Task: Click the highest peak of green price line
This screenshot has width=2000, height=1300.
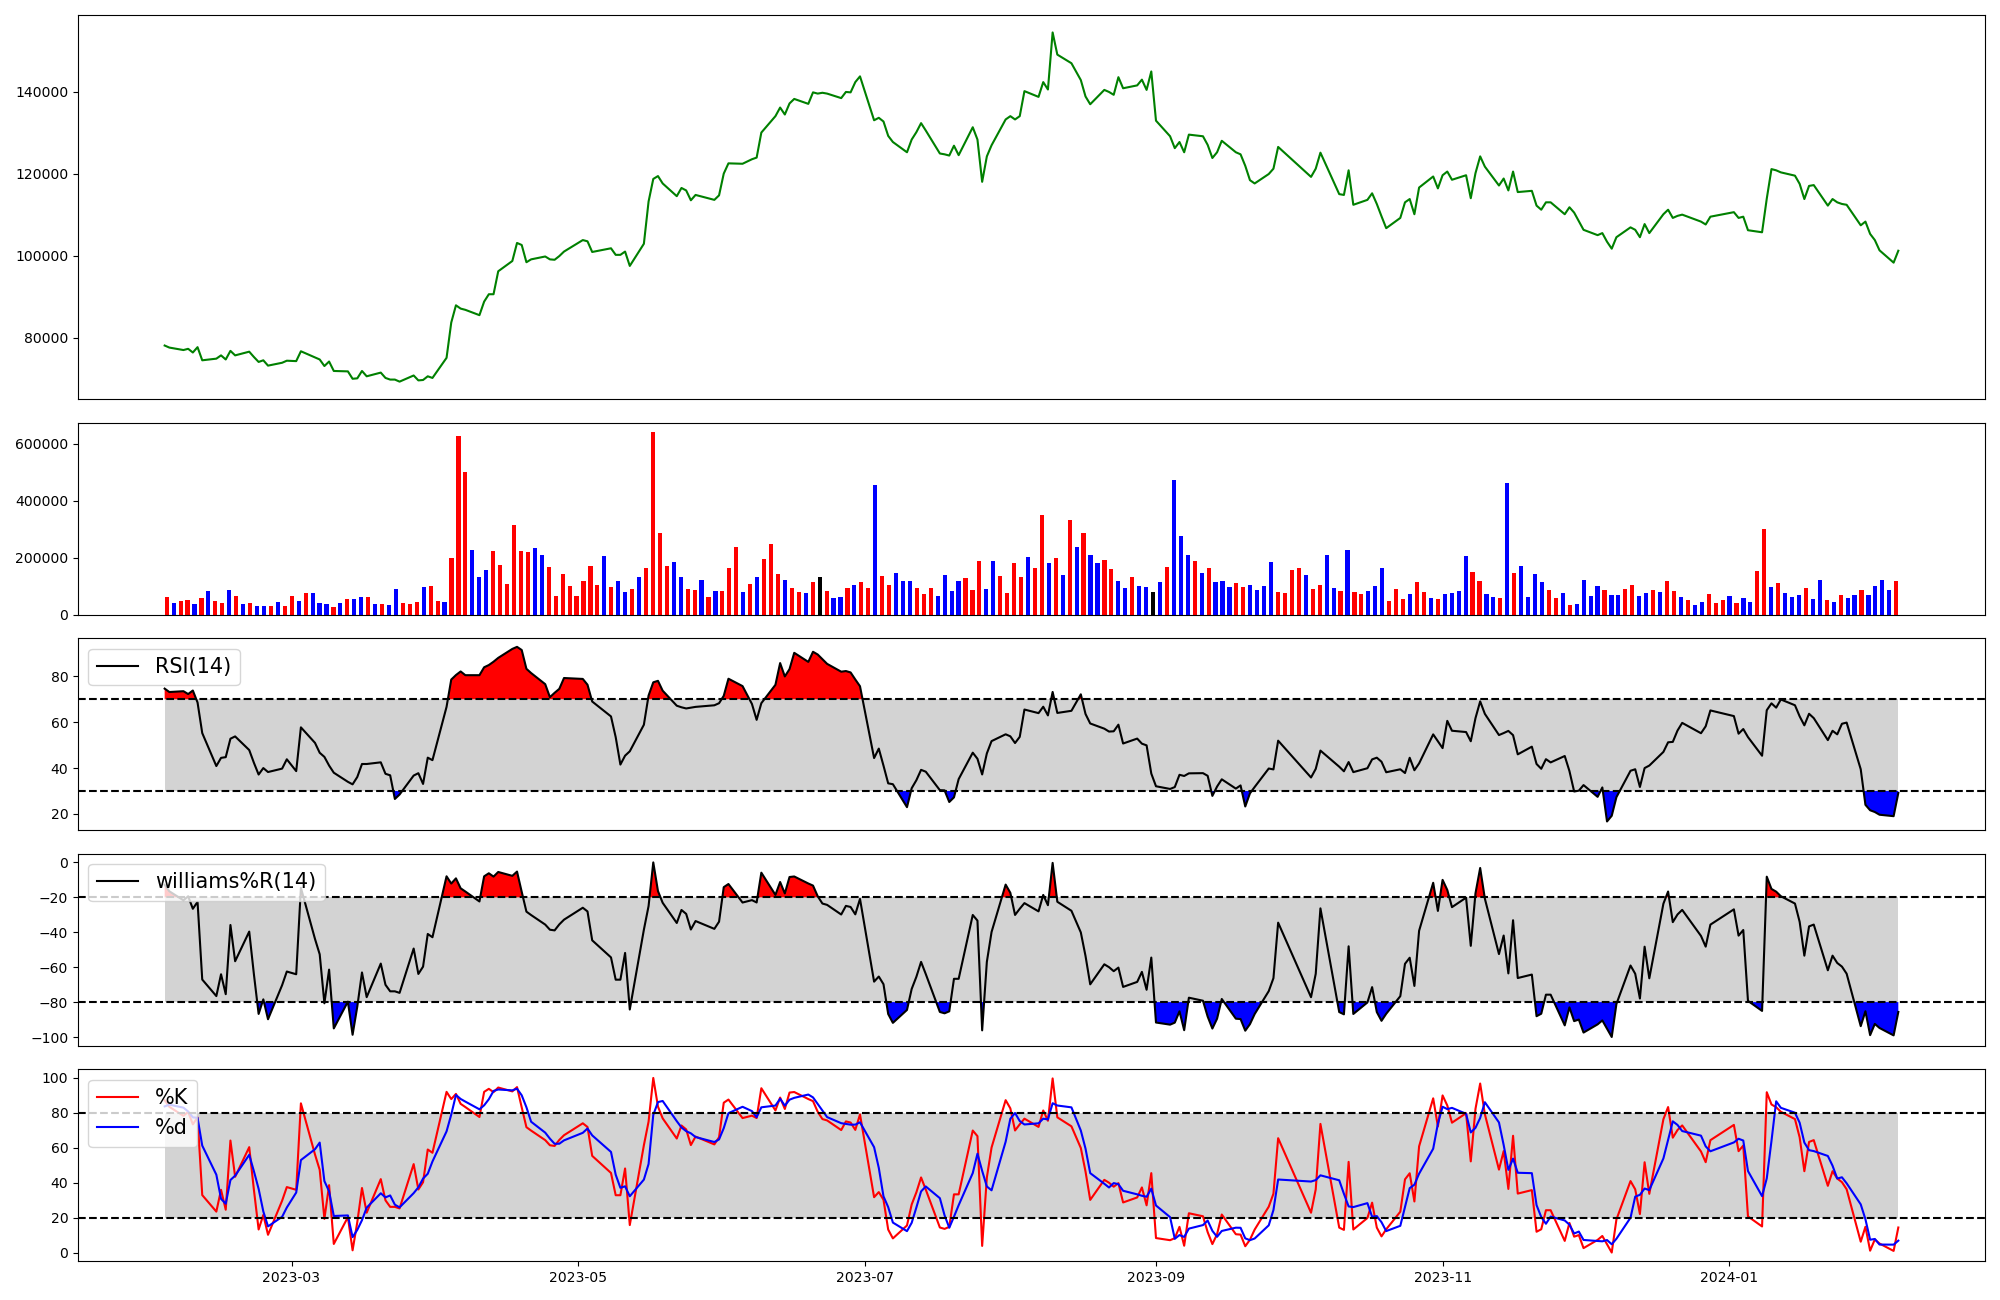Action: click(x=1052, y=33)
